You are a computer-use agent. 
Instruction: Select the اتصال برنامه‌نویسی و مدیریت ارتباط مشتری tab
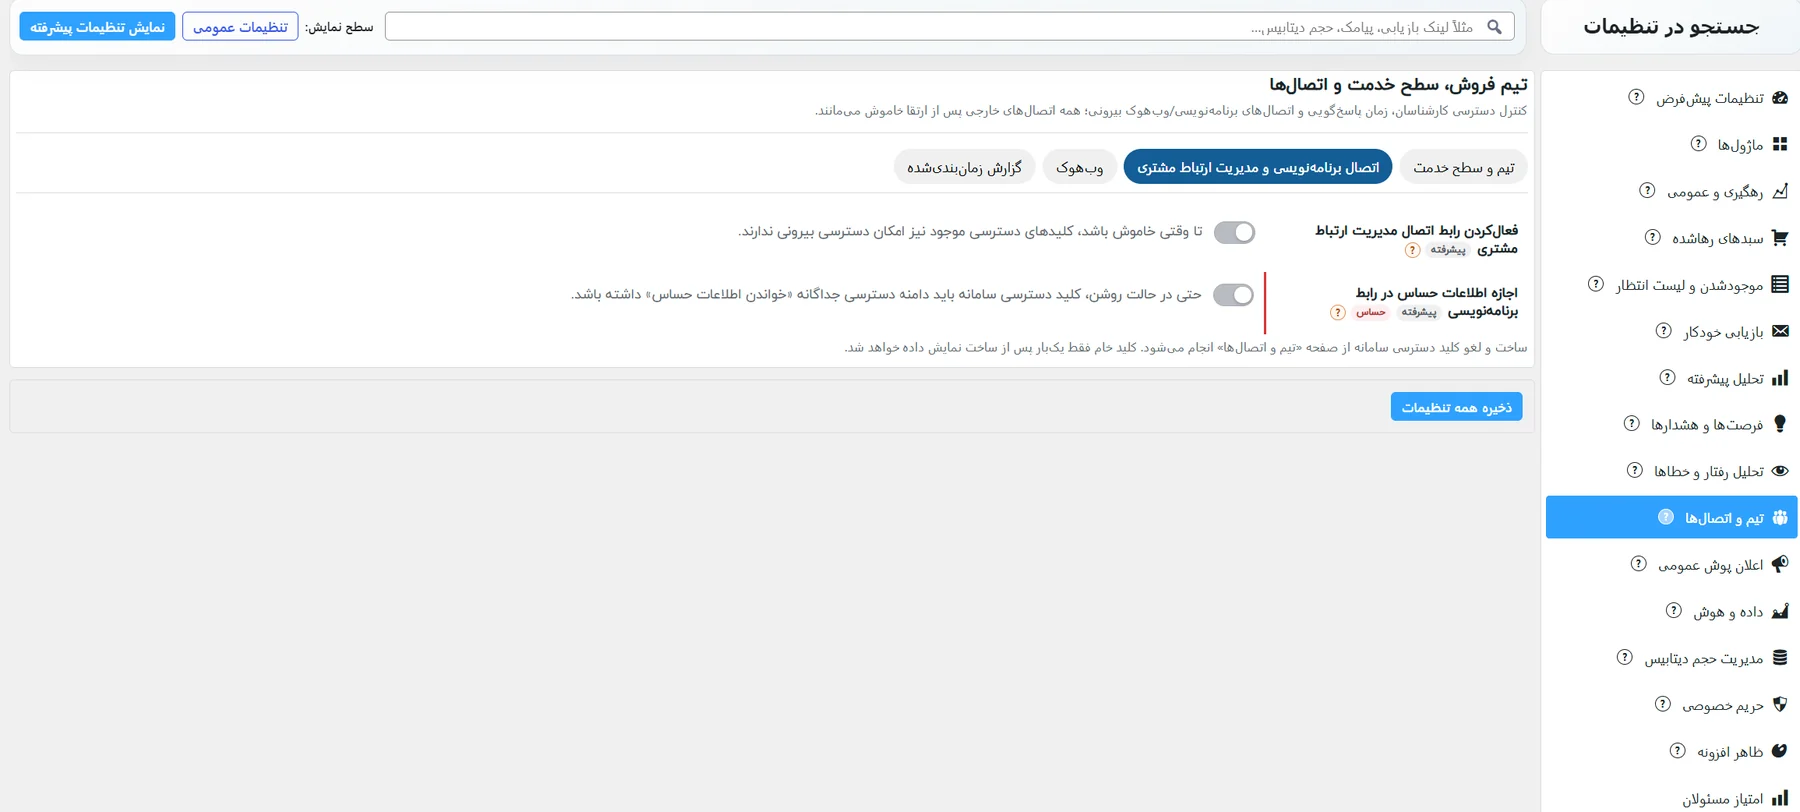(1258, 167)
